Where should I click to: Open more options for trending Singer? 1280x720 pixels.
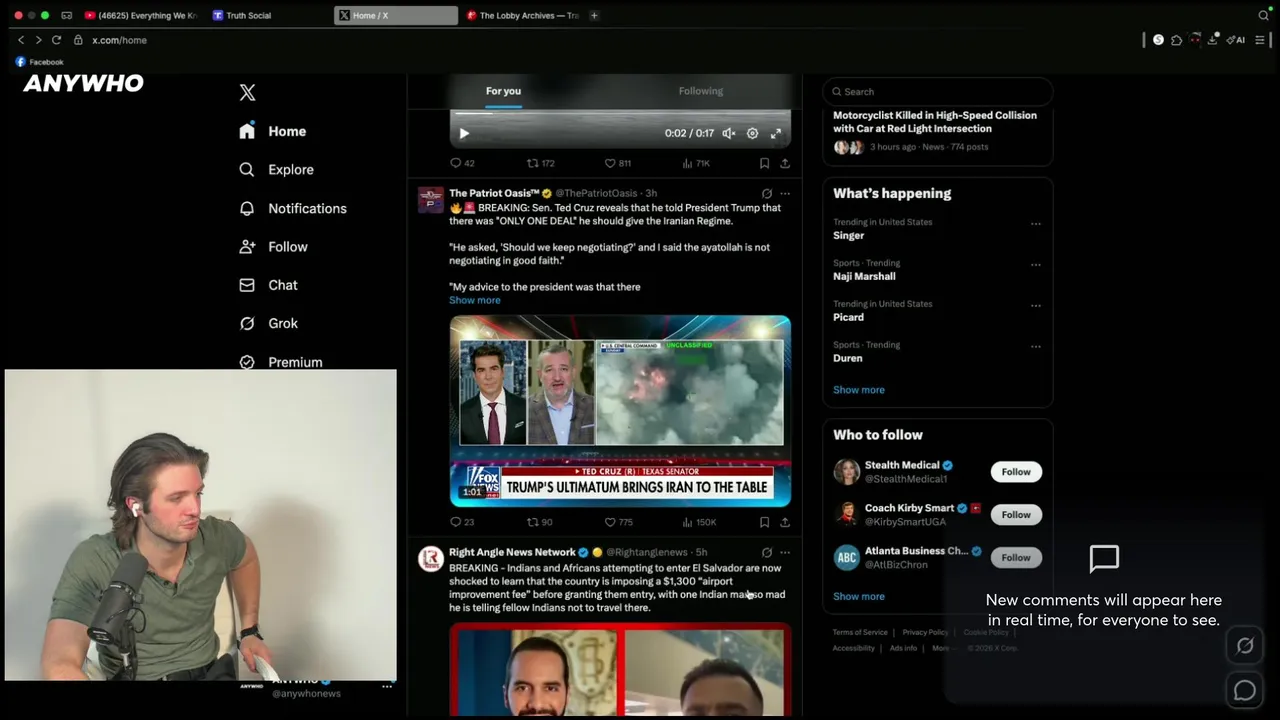(x=1035, y=224)
